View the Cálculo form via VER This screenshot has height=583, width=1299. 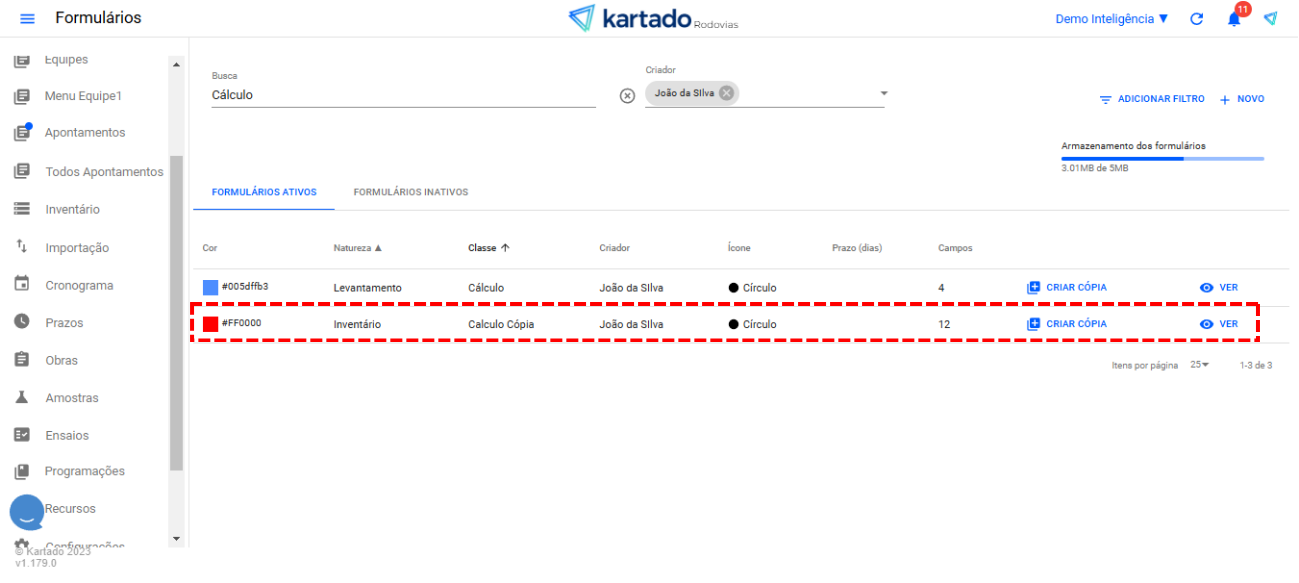(x=1219, y=287)
